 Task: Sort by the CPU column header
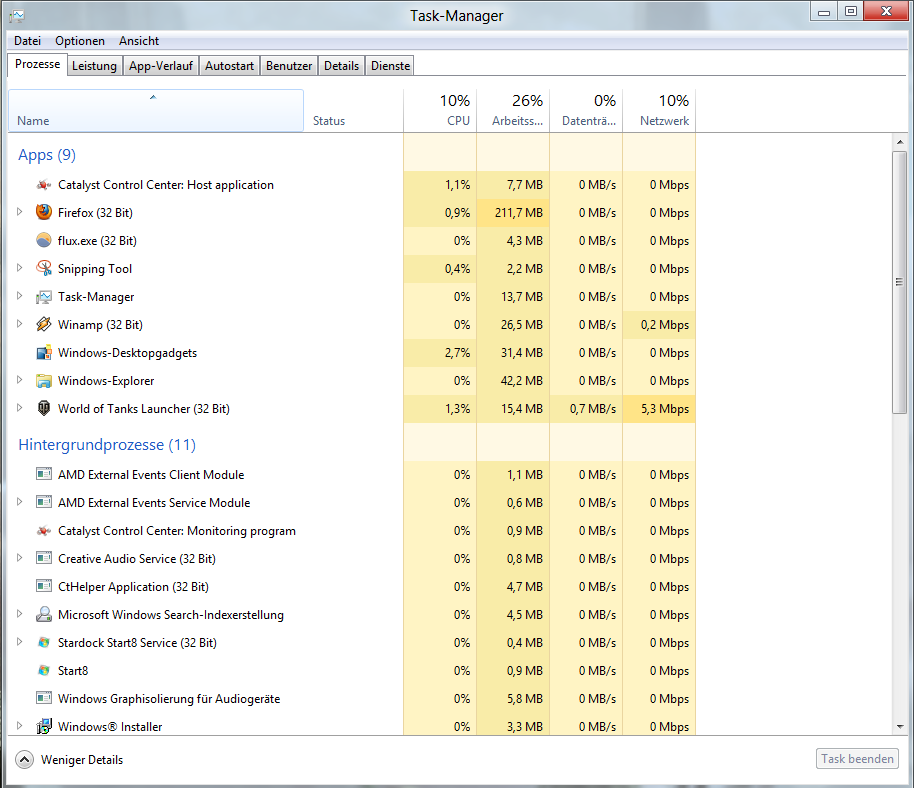tap(440, 111)
